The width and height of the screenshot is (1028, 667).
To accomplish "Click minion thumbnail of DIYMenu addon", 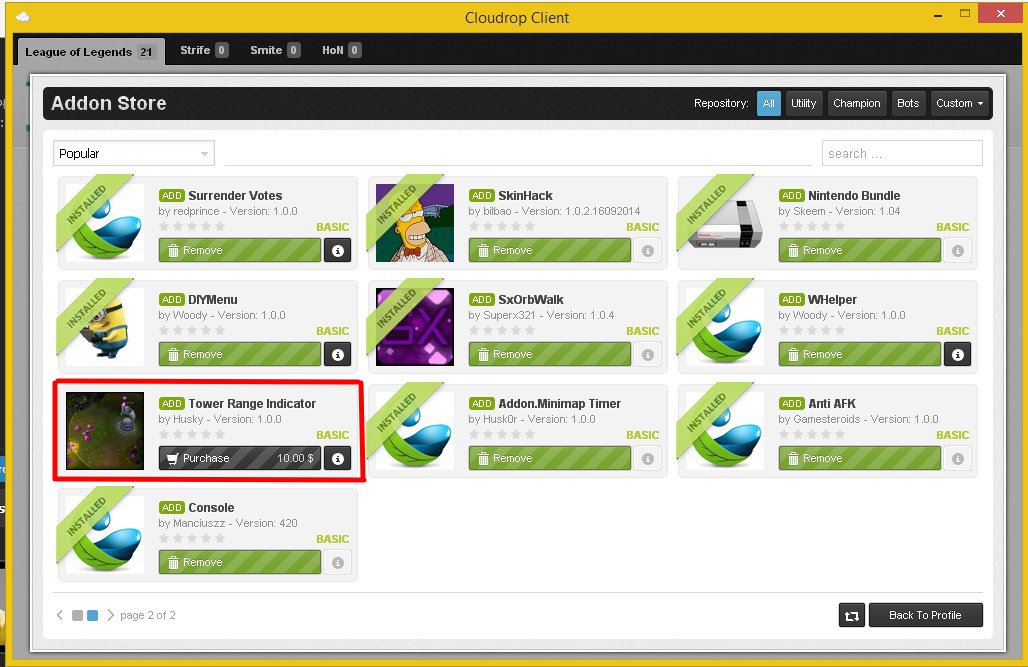I will 105,327.
